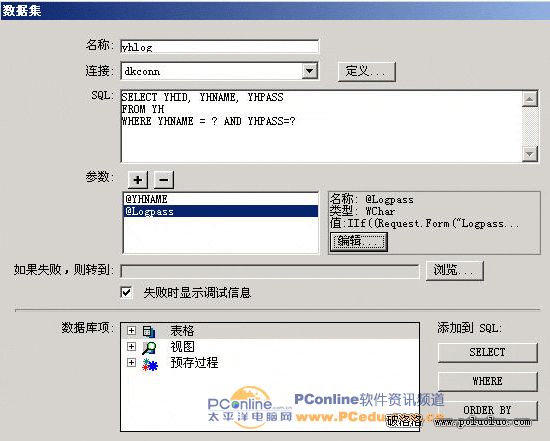The image size is (550, 441).
Task: Open the 定义 connection definition button
Action: (x=367, y=72)
